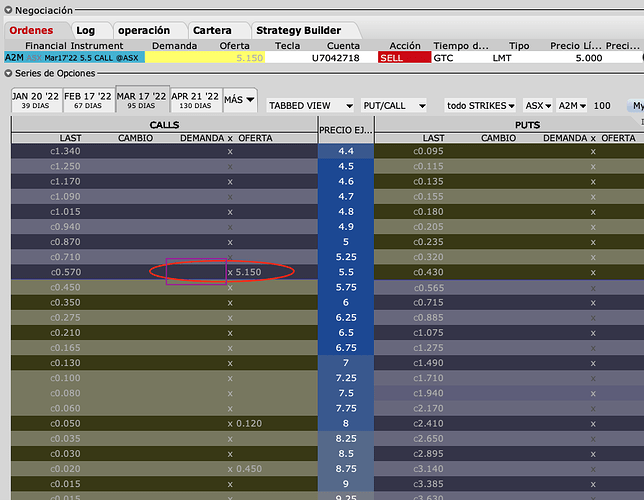Select the JAN 20 '22 expiry tab
Image resolution: width=644 pixels, height=500 pixels.
pyautogui.click(x=36, y=100)
